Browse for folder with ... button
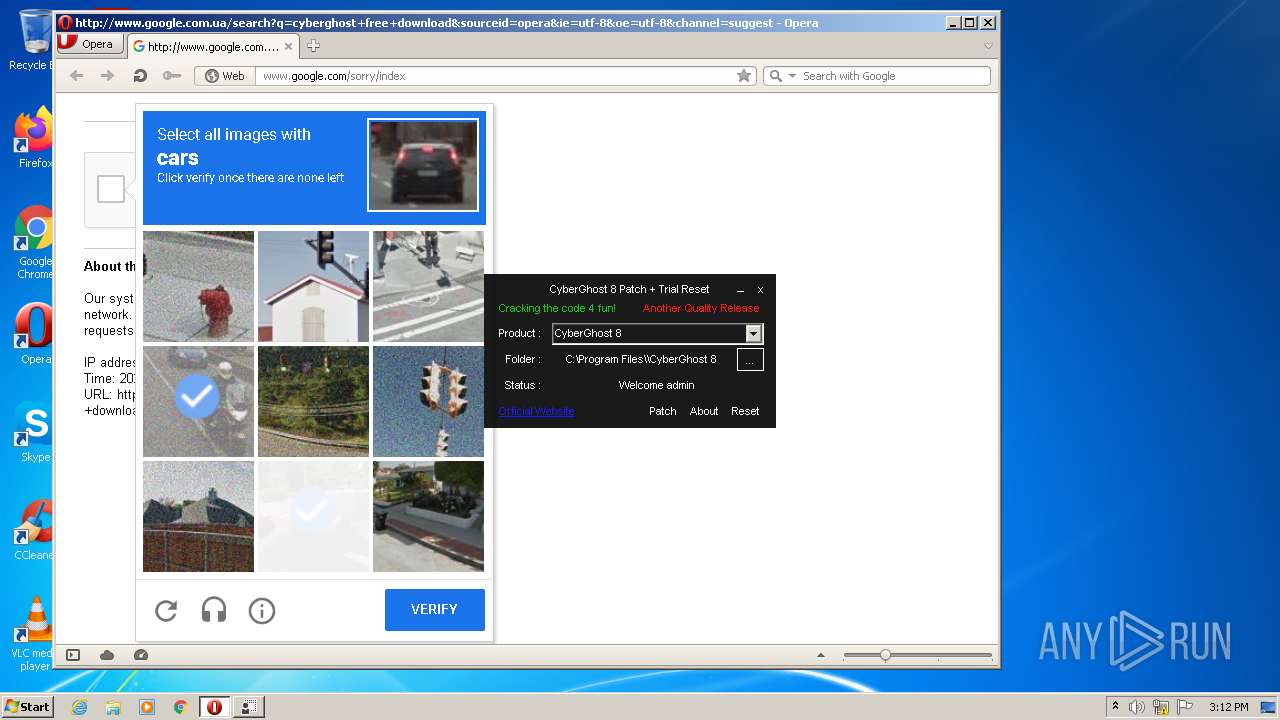The height and width of the screenshot is (720, 1280). click(x=750, y=360)
